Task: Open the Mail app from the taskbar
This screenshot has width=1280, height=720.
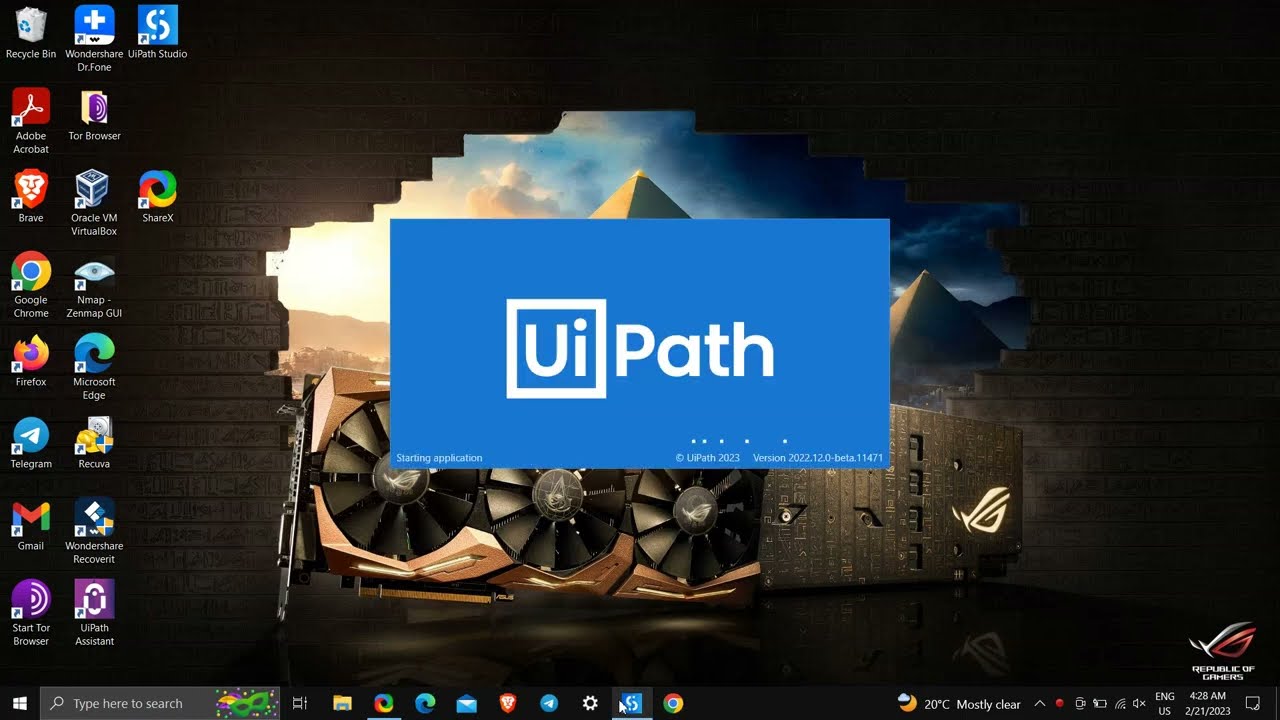Action: (466, 703)
